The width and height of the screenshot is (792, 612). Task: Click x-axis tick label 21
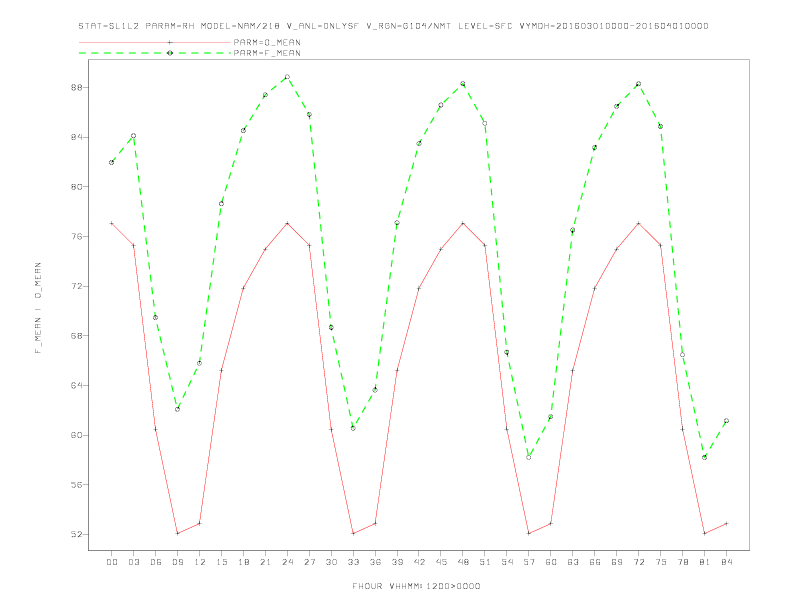tap(265, 562)
